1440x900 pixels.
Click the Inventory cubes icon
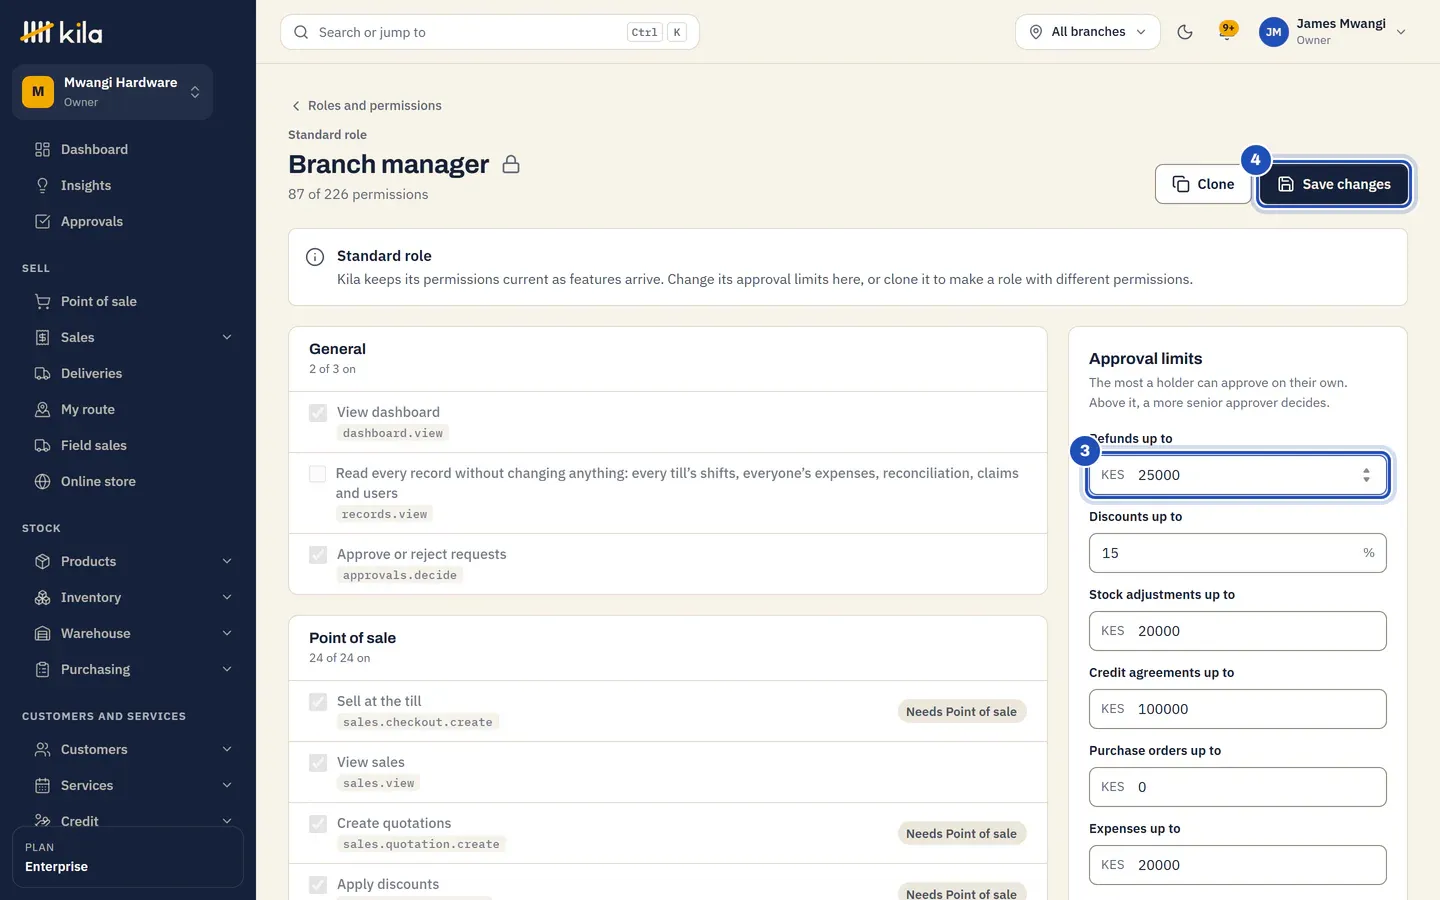(42, 597)
